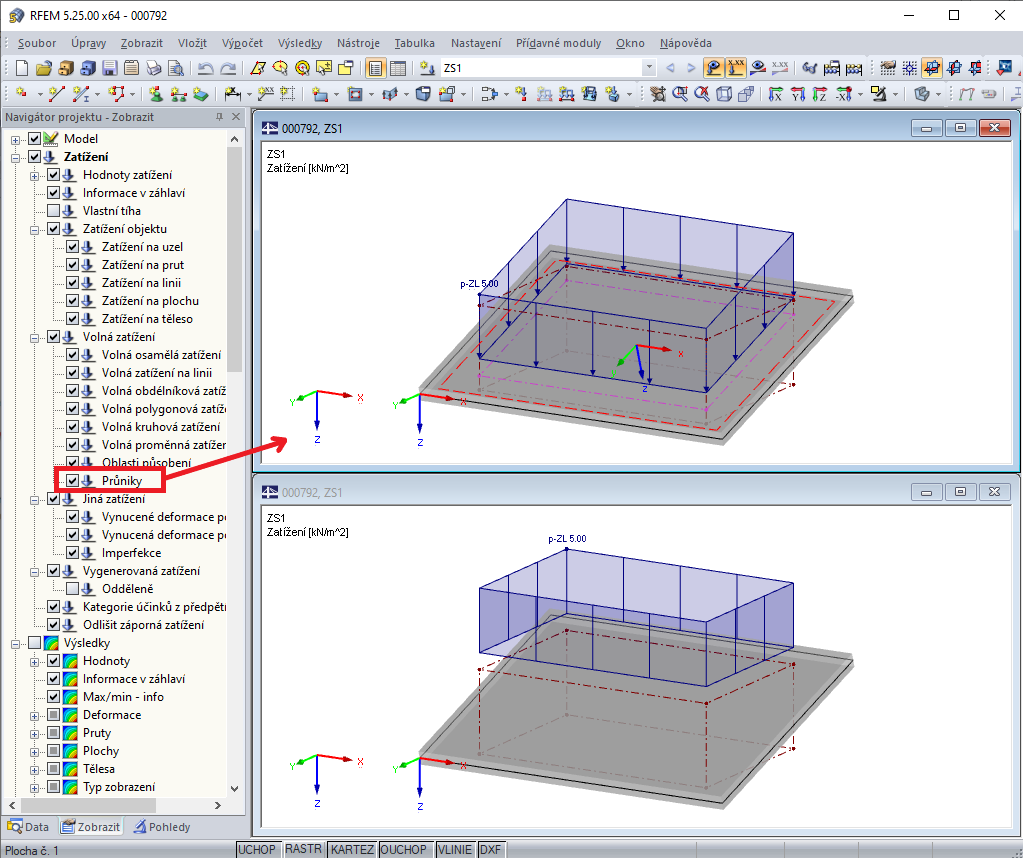View model in Z direction
This screenshot has width=1023, height=858.
[819, 94]
